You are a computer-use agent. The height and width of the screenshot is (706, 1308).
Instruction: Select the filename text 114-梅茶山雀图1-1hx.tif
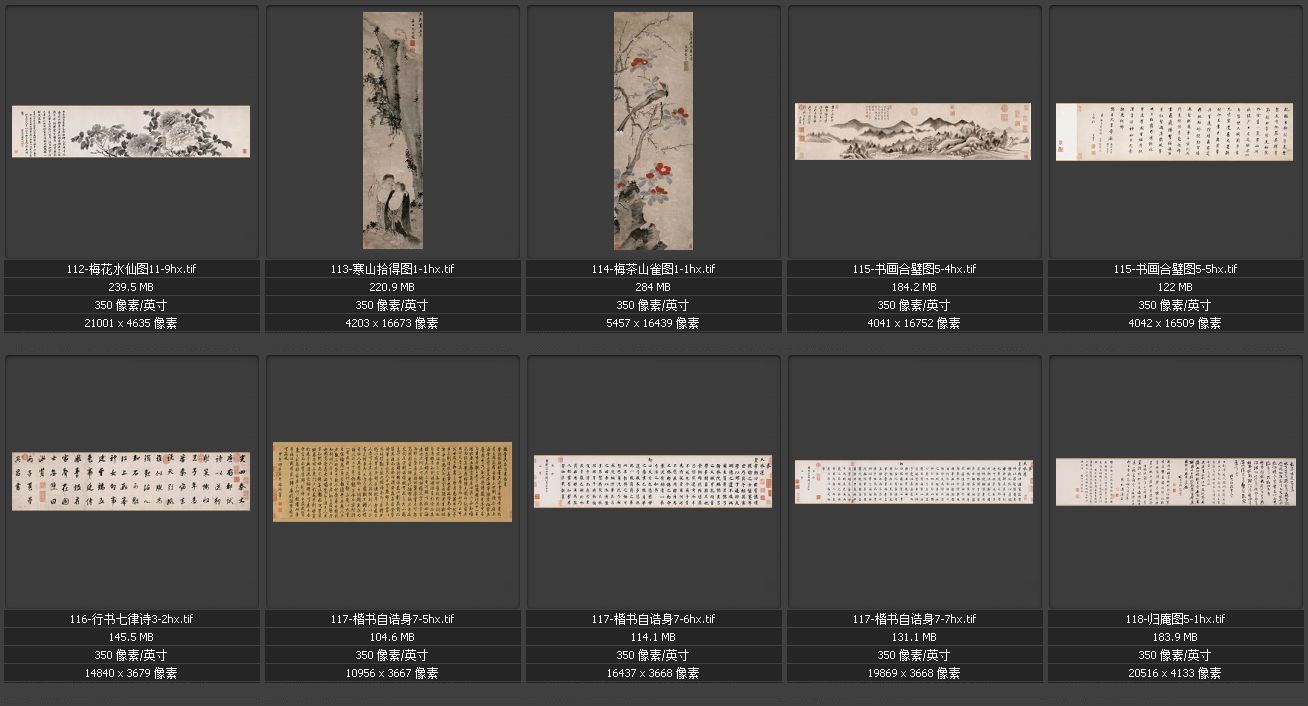[x=653, y=269]
